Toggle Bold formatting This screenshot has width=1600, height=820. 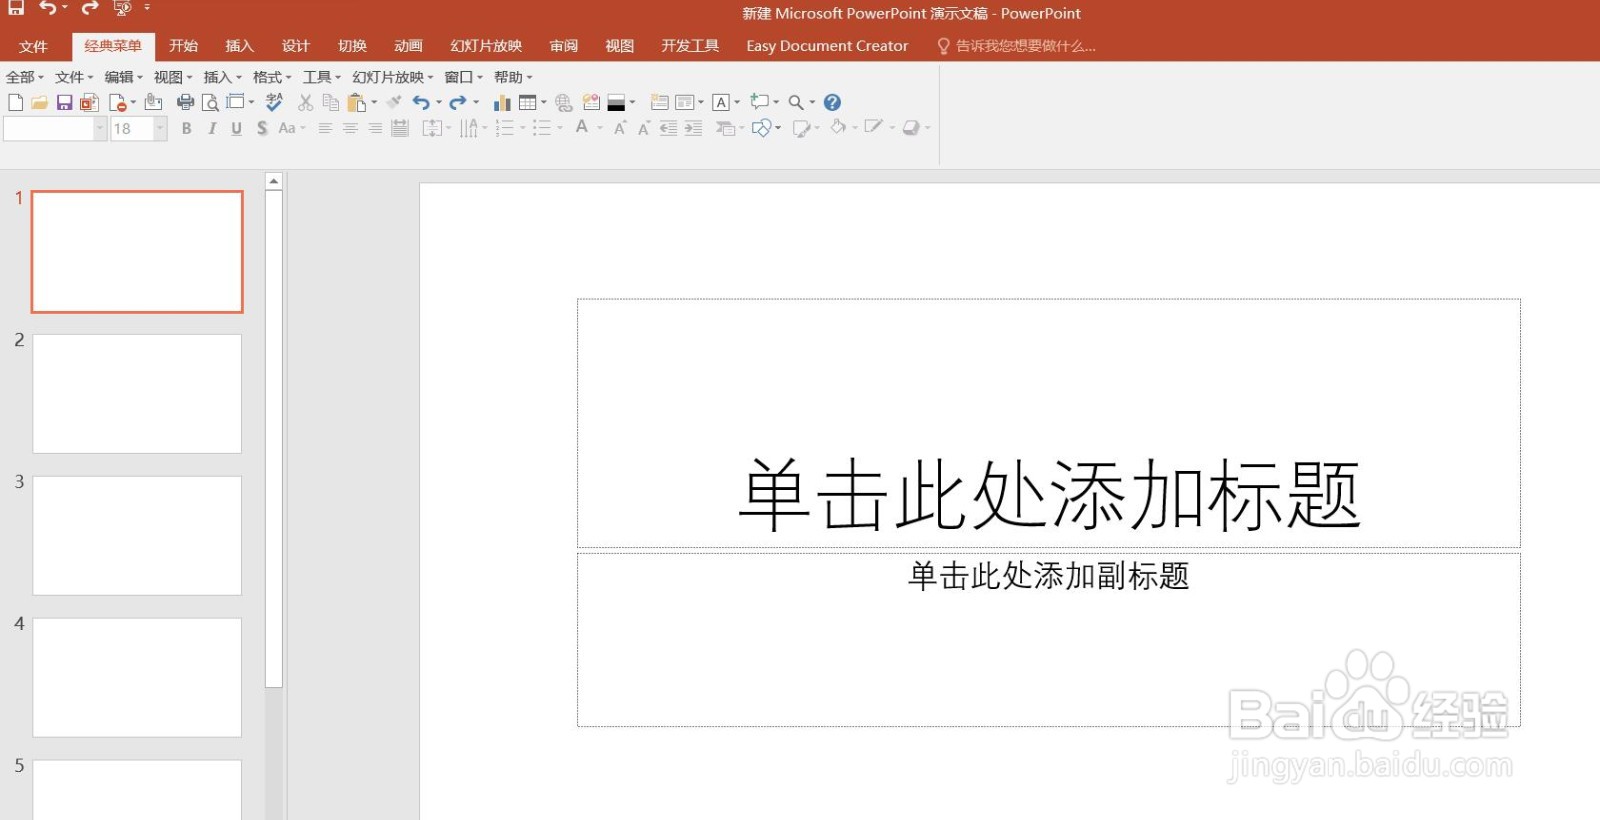point(186,128)
